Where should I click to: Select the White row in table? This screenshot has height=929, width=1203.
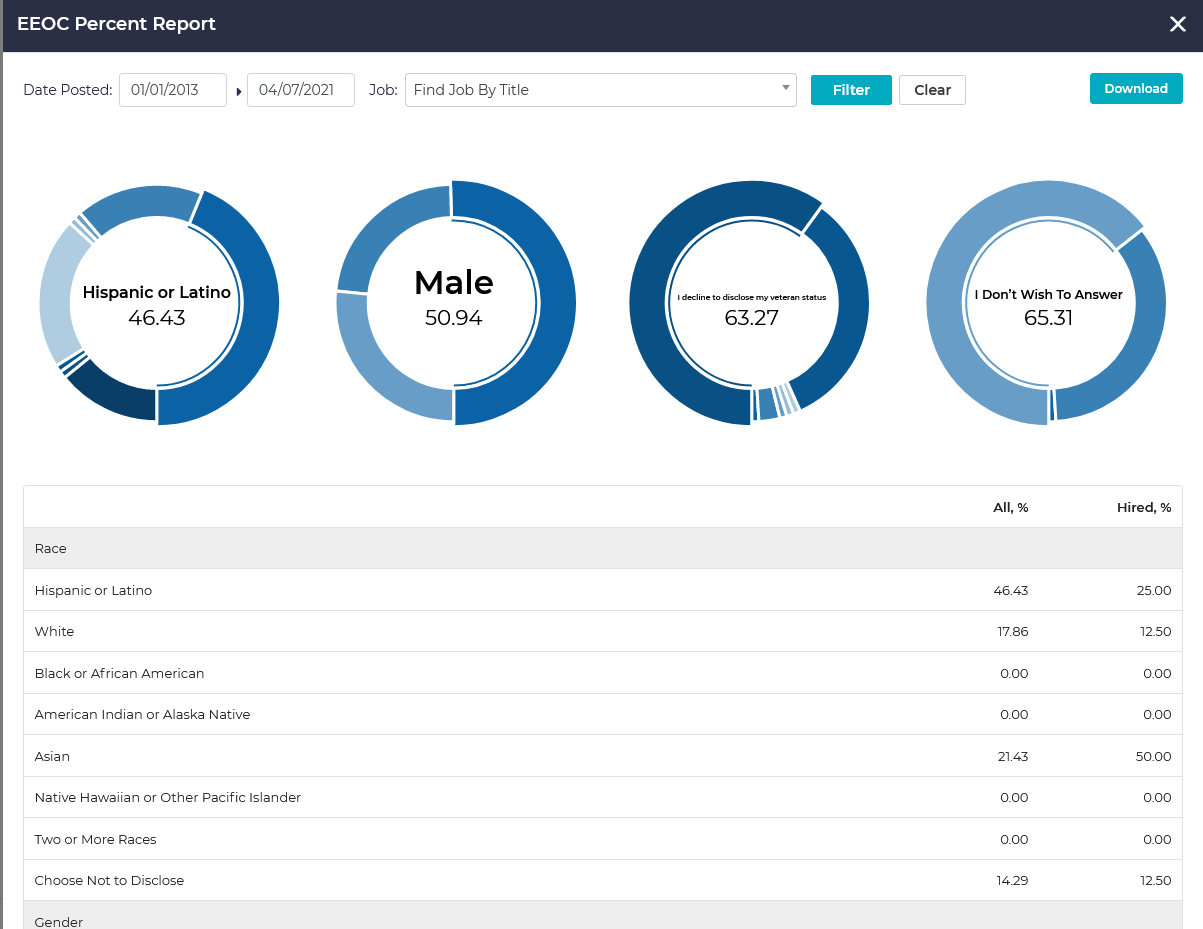602,631
